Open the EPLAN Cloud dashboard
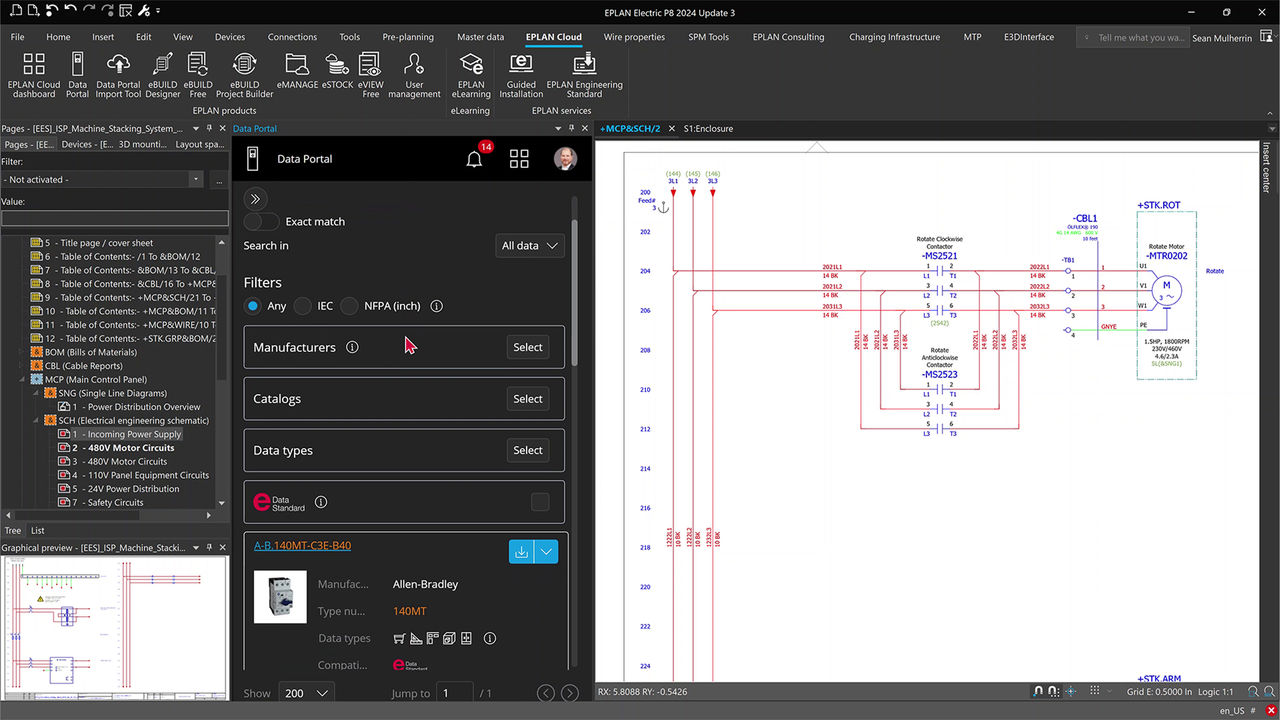Image resolution: width=1280 pixels, height=720 pixels. click(33, 73)
